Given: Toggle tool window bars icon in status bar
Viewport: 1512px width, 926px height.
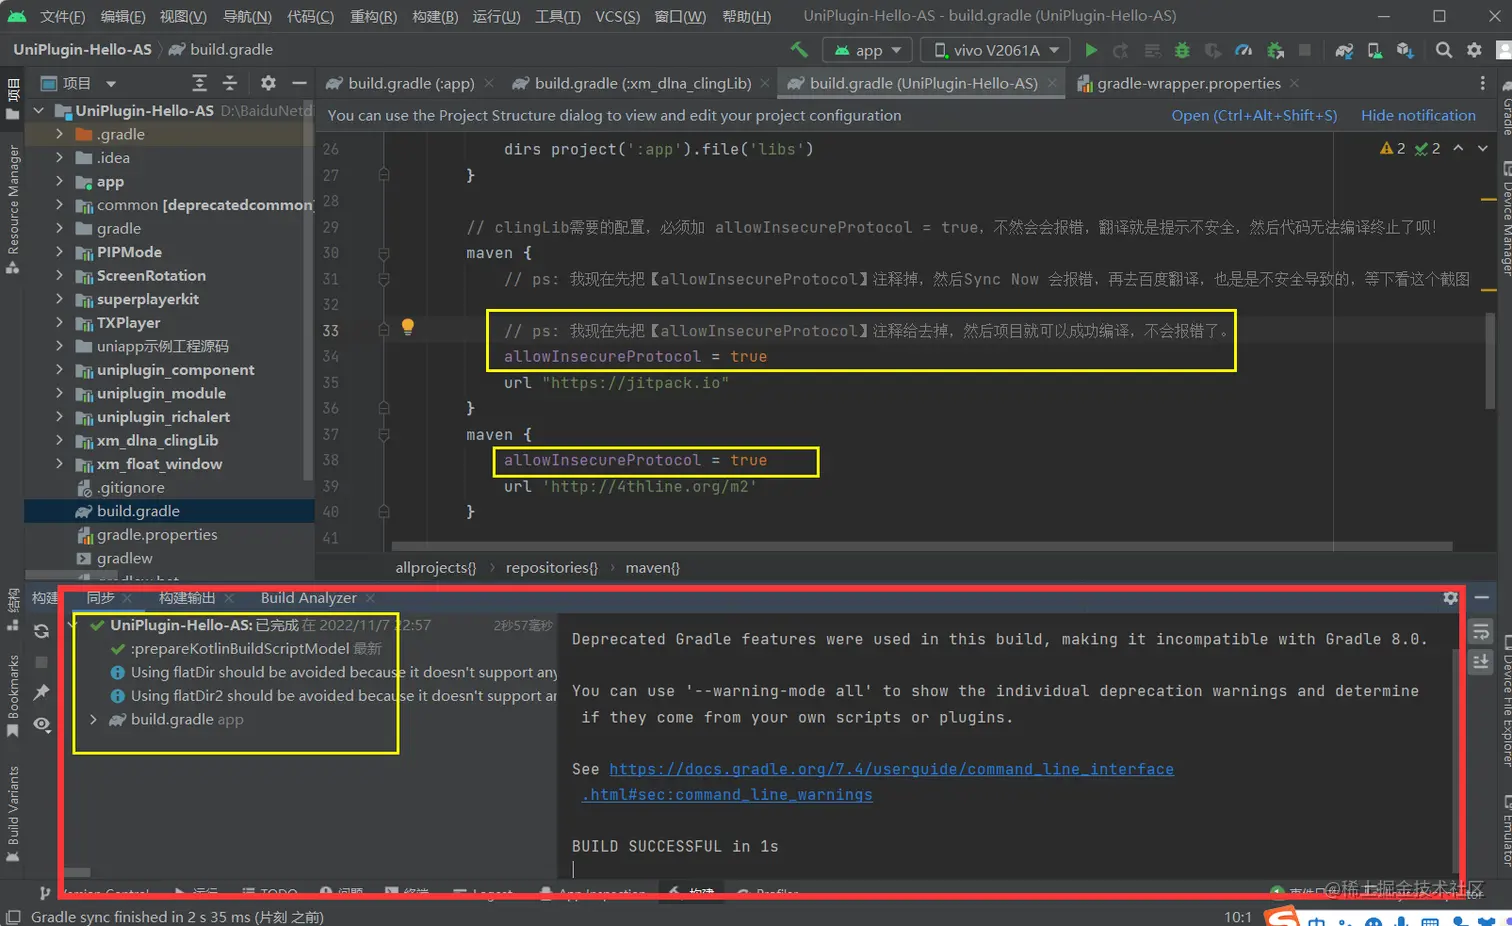Looking at the screenshot, I should 13,917.
